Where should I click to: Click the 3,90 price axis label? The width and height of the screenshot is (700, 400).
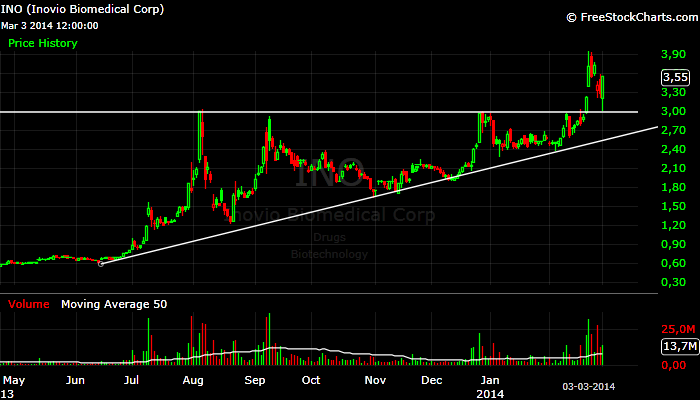coord(674,54)
